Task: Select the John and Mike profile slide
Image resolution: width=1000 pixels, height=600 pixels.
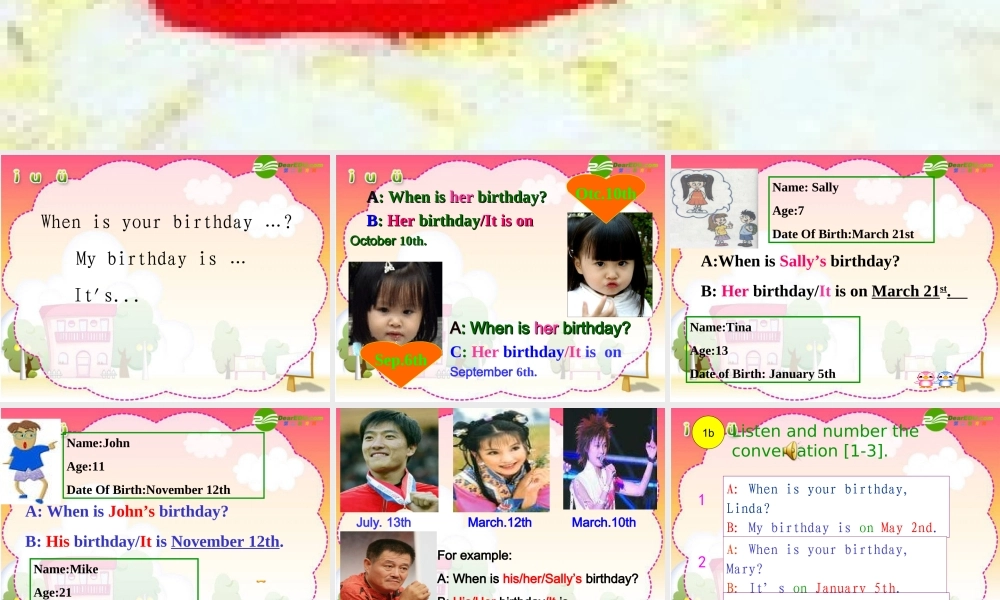Action: coord(165,504)
